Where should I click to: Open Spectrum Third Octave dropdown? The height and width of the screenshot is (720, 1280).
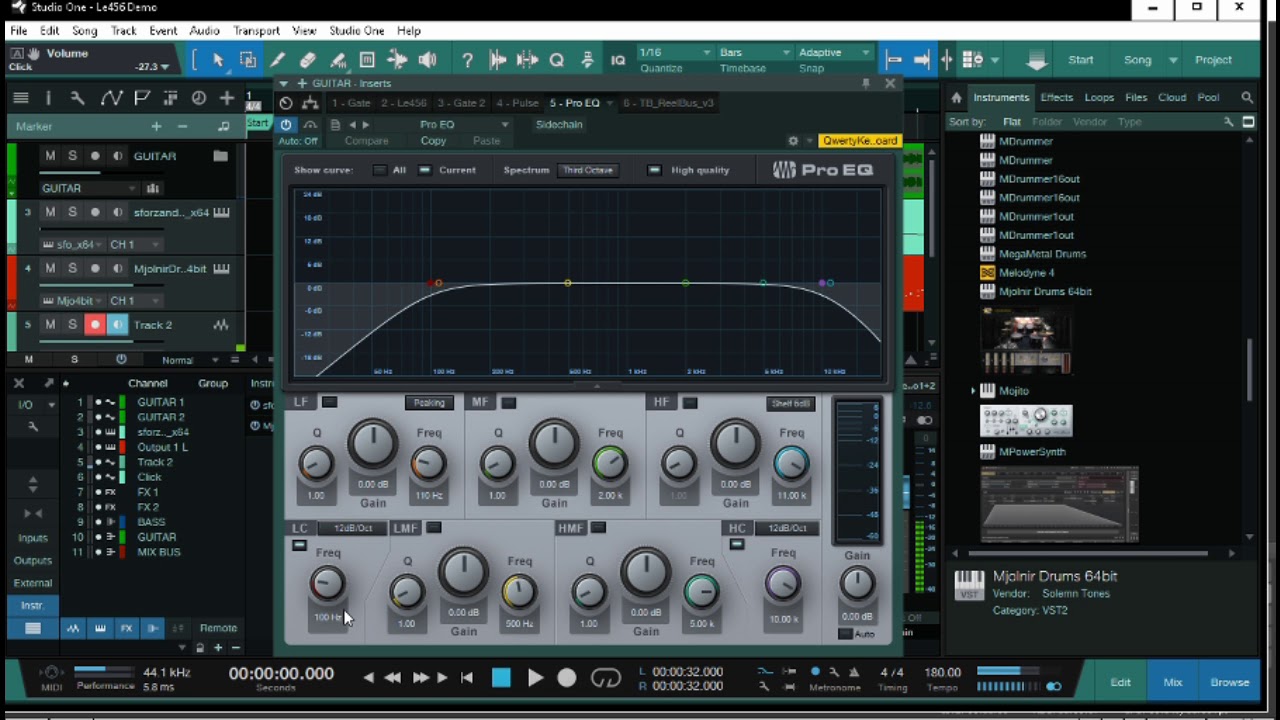[x=587, y=170]
